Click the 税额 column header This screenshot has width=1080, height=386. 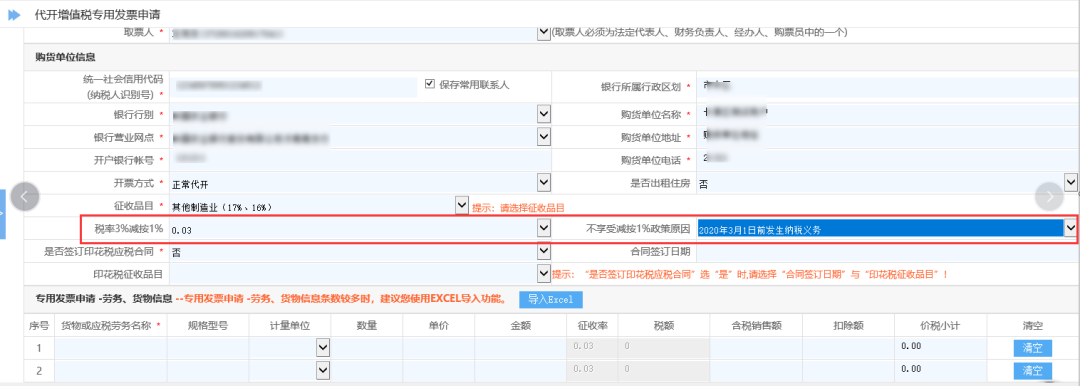pyautogui.click(x=664, y=325)
